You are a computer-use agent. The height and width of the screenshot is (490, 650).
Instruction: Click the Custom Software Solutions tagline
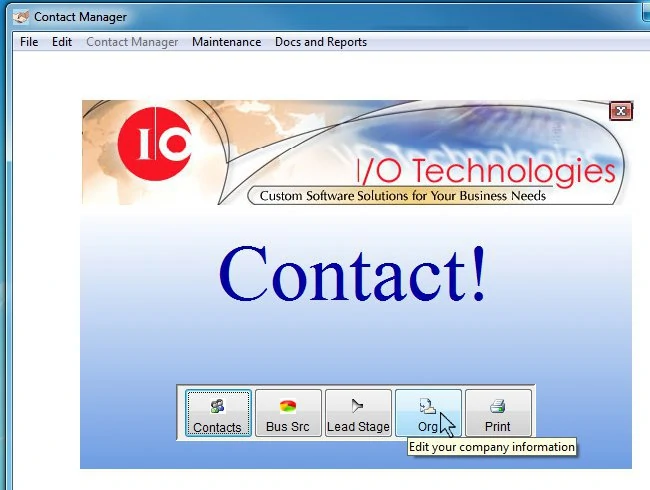coord(403,196)
